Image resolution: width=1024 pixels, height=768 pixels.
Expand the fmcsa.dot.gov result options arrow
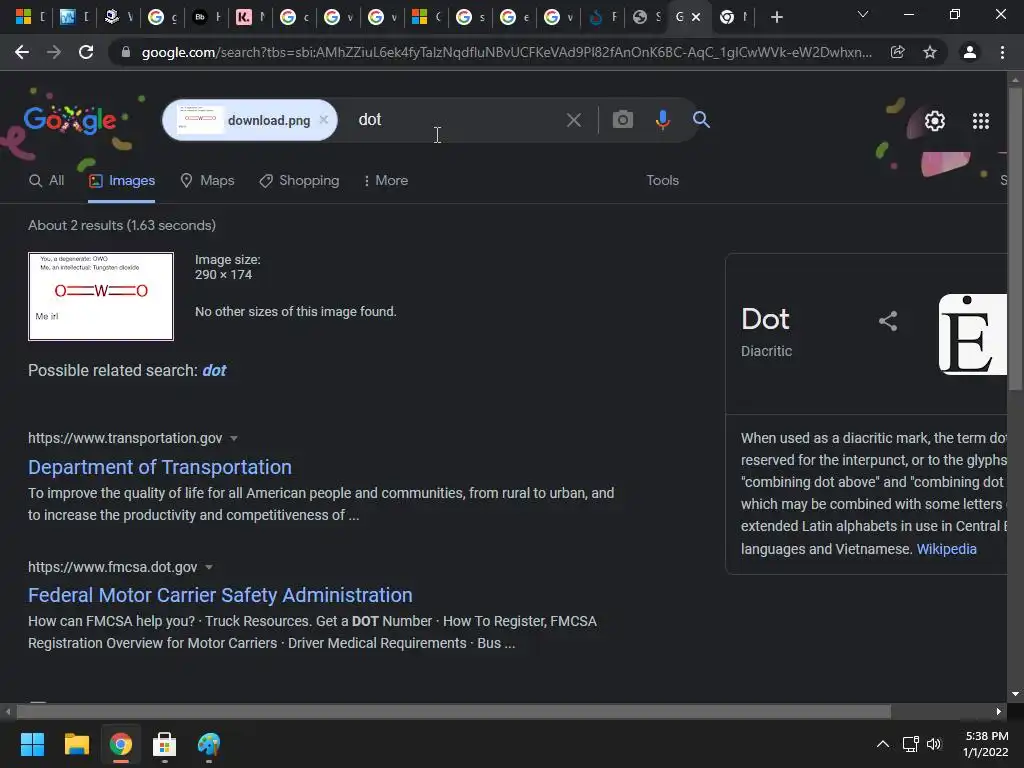209,568
